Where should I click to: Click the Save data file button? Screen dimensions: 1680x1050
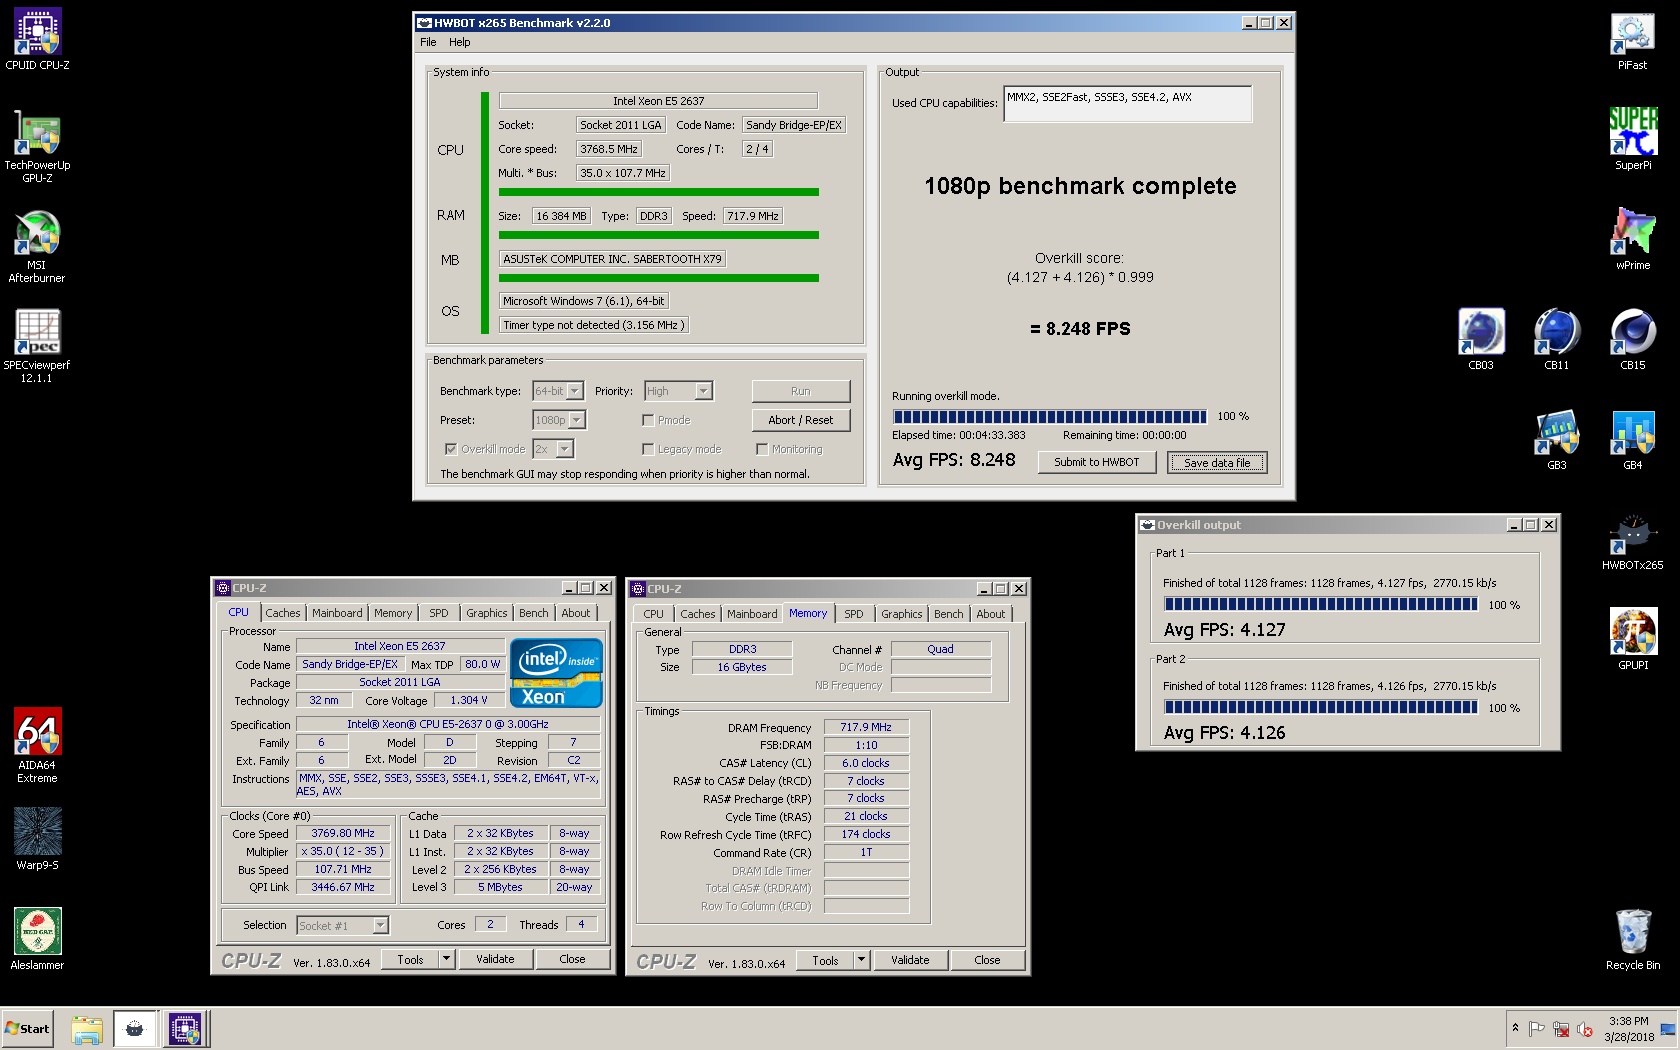(x=1217, y=462)
